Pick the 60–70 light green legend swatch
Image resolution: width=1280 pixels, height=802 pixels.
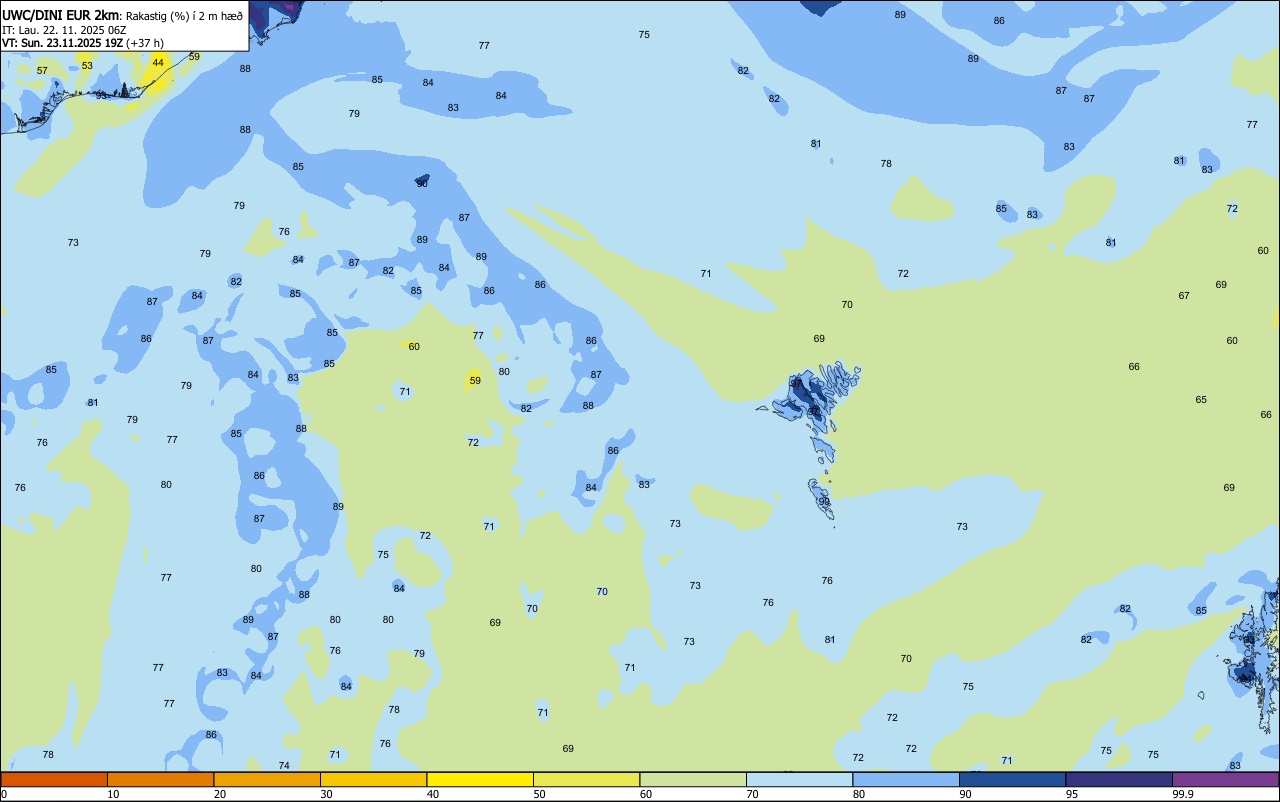click(693, 779)
